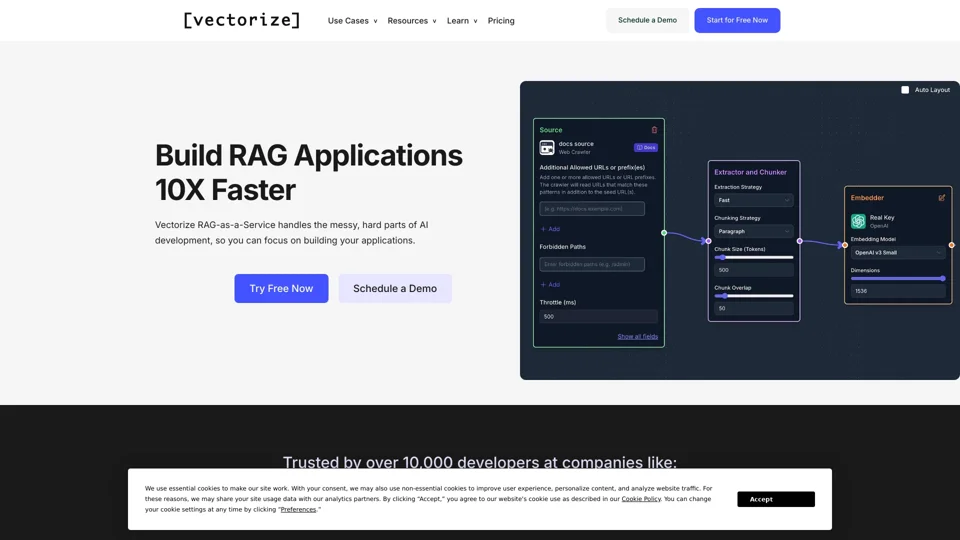Delete the Source node with trash icon
Viewport: 960px width, 540px height.
pyautogui.click(x=654, y=130)
